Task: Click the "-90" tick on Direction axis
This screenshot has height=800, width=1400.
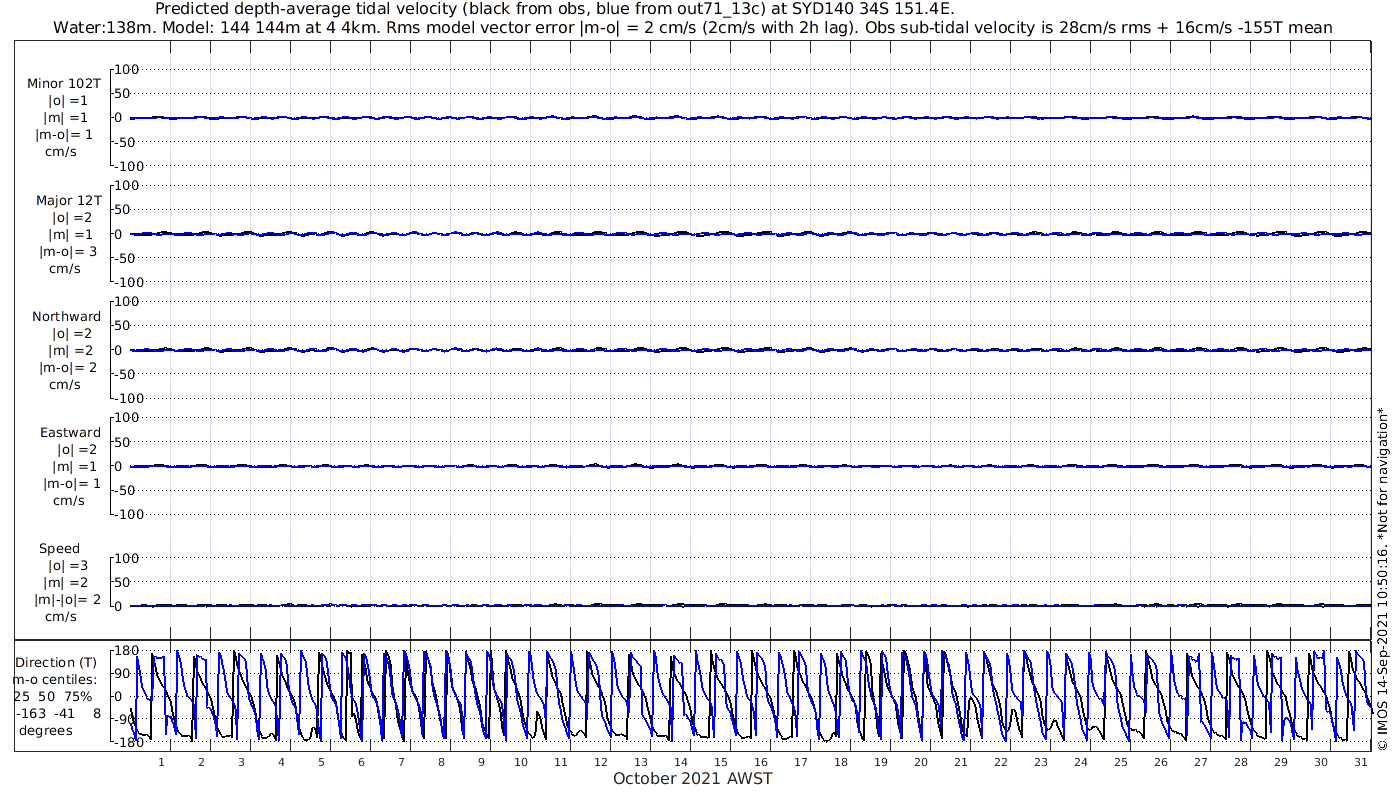Action: tap(126, 720)
